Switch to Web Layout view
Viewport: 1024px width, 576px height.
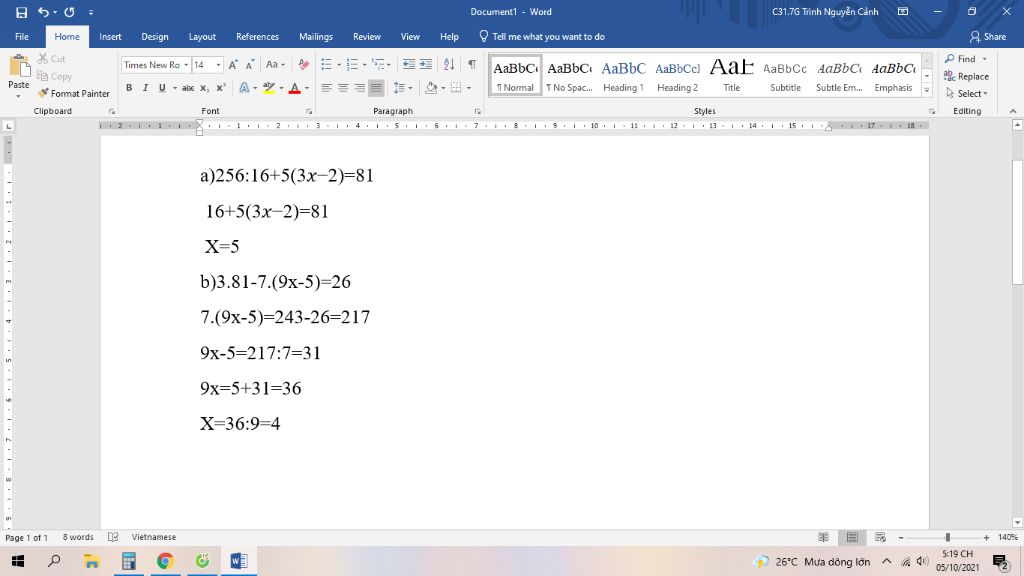click(x=880, y=537)
